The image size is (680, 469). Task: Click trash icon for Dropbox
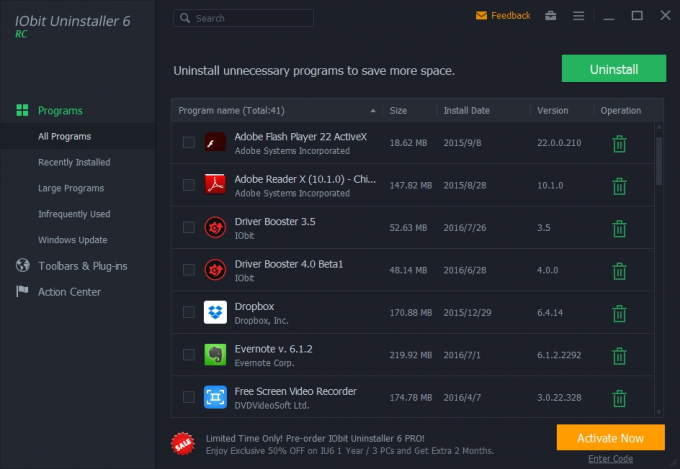point(619,313)
